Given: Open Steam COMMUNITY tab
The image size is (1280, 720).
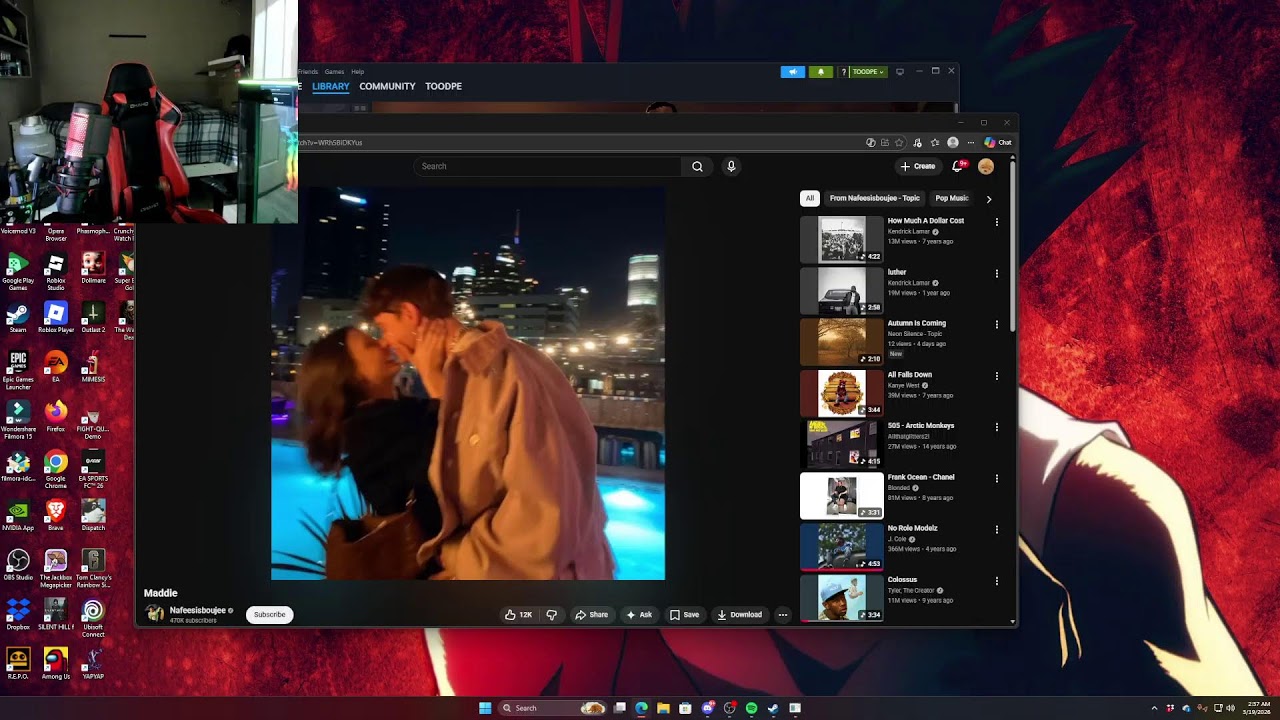Looking at the screenshot, I should pos(387,87).
